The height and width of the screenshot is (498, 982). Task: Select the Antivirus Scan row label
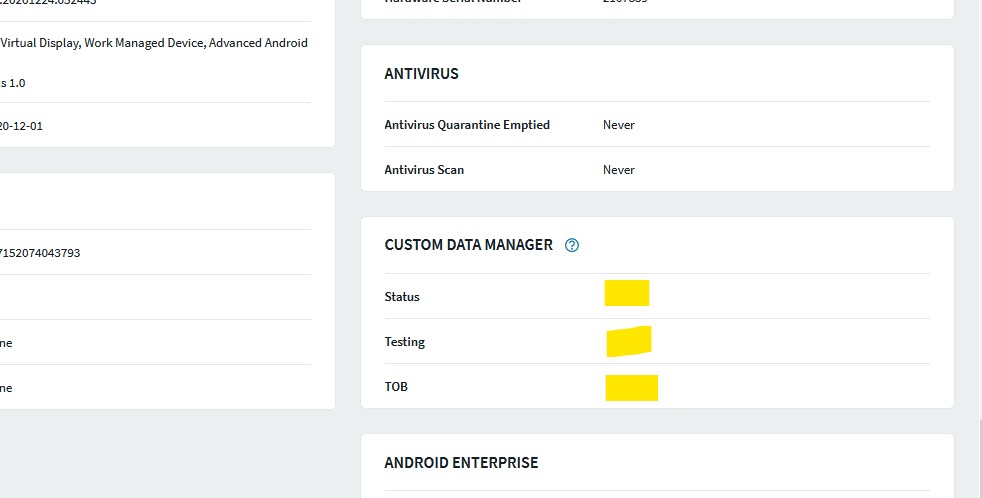424,170
